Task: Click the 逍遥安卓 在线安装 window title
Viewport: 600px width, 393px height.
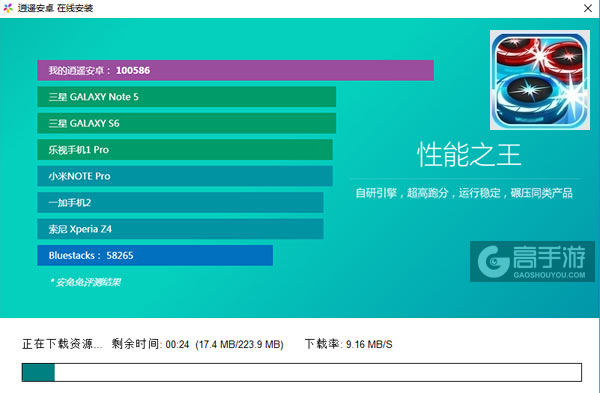Action: pyautogui.click(x=55, y=8)
